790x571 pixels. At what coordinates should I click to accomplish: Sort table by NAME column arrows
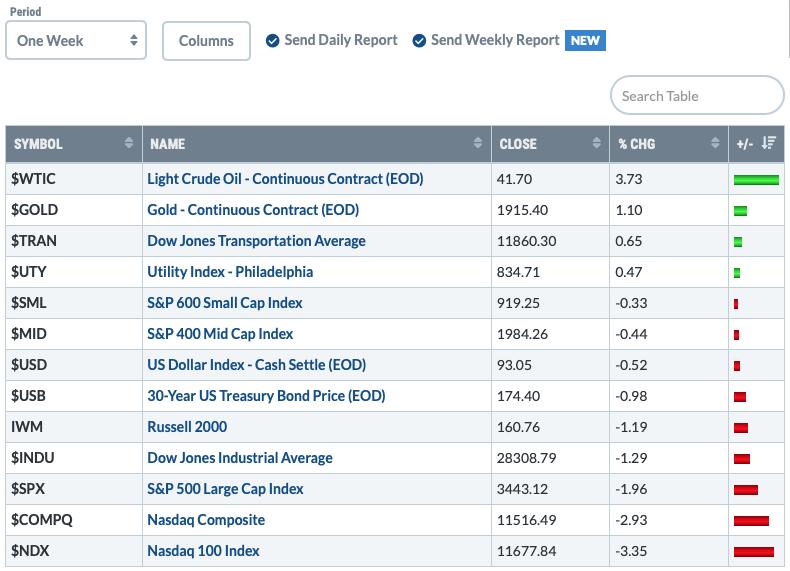click(x=478, y=143)
